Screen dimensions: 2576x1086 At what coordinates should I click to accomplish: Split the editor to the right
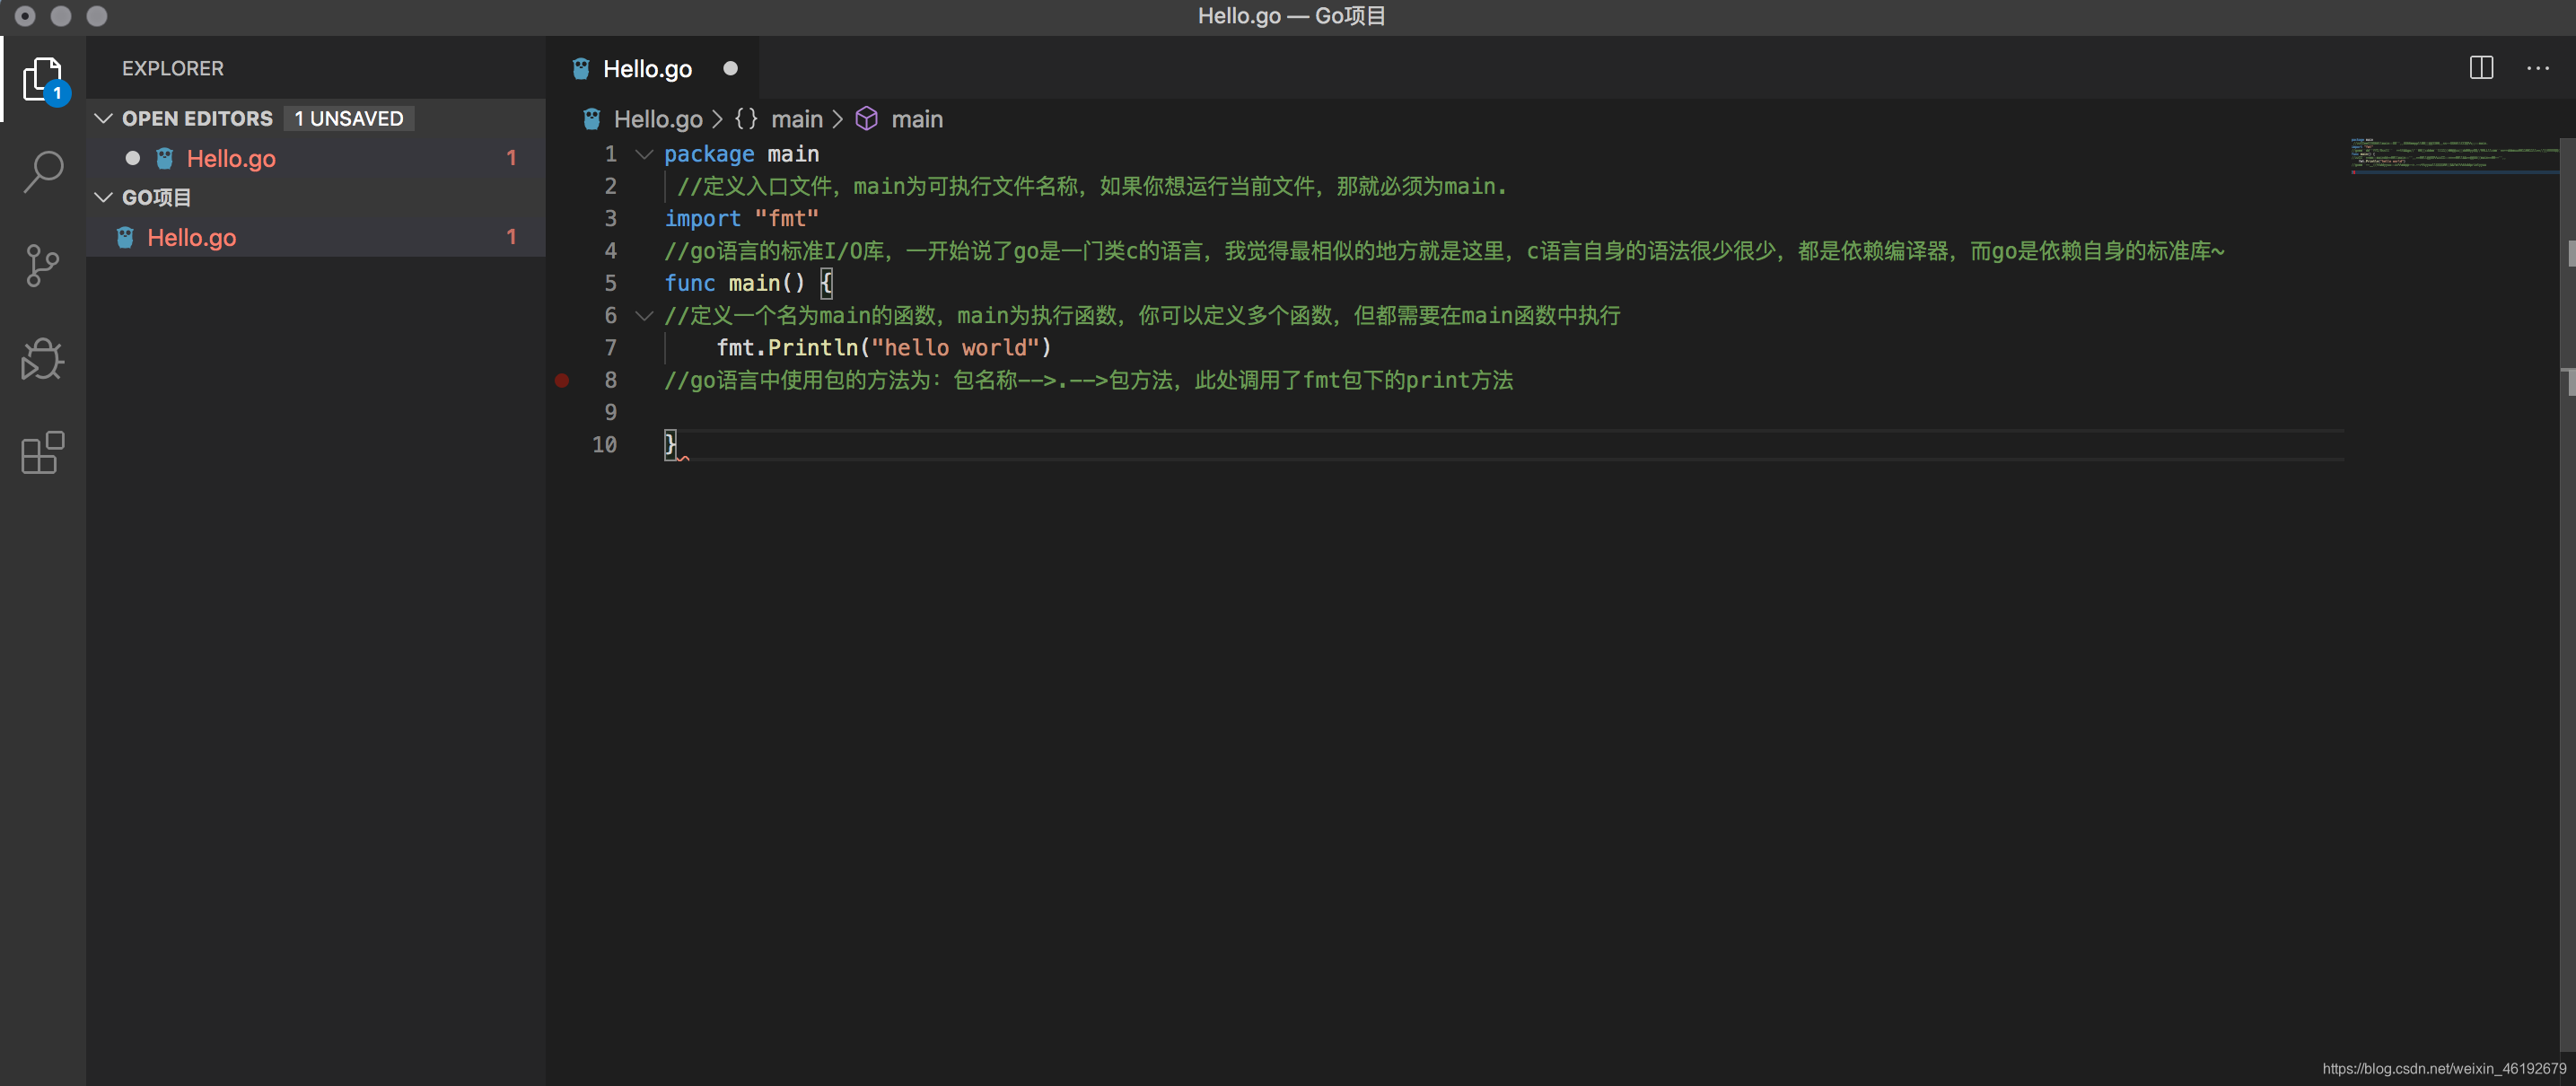point(2481,68)
